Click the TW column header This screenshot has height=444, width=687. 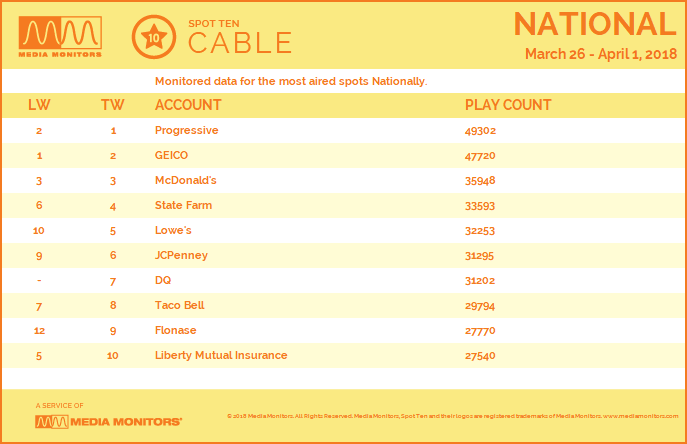(x=113, y=105)
